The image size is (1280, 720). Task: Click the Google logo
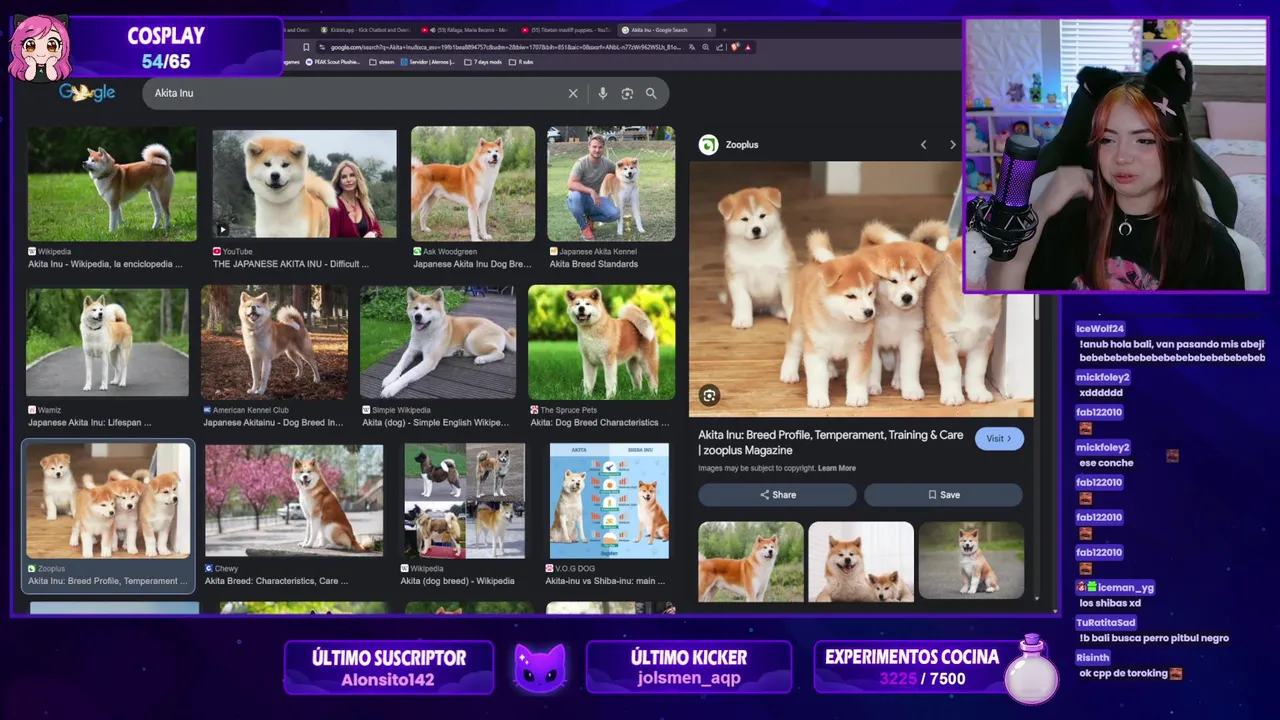point(87,92)
